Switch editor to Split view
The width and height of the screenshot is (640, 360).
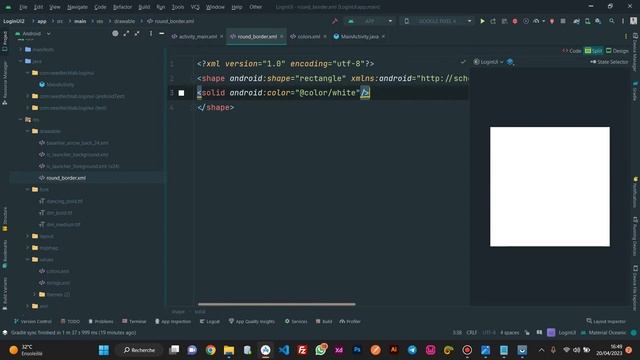[x=593, y=51]
